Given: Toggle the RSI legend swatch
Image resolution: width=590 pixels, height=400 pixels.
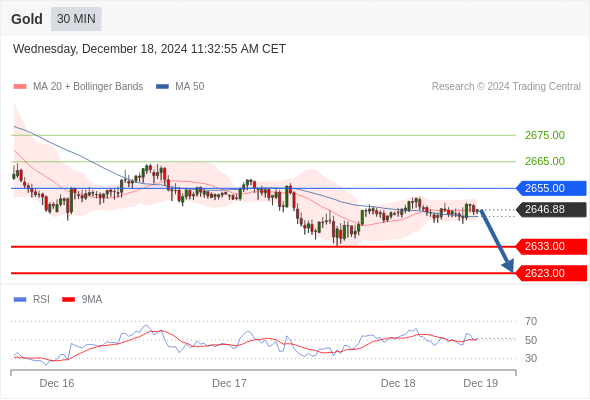Looking at the screenshot, I should [x=20, y=300].
